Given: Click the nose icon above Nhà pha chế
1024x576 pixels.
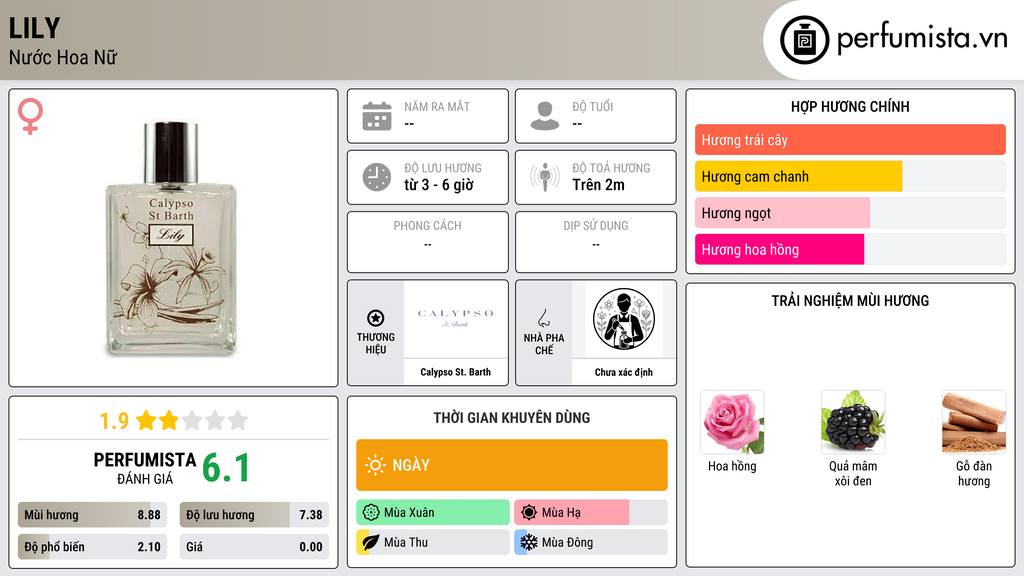Looking at the screenshot, I should coord(543,318).
